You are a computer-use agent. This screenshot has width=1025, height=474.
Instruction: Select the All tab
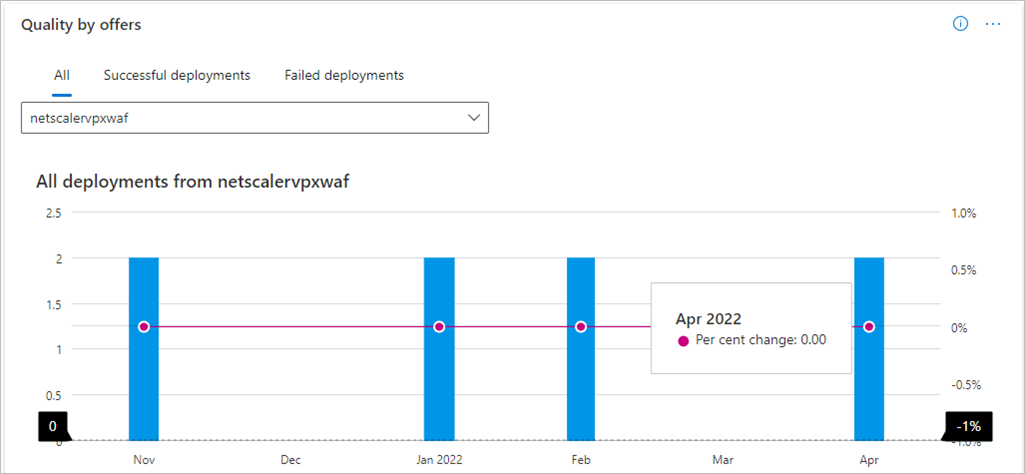pyautogui.click(x=62, y=75)
